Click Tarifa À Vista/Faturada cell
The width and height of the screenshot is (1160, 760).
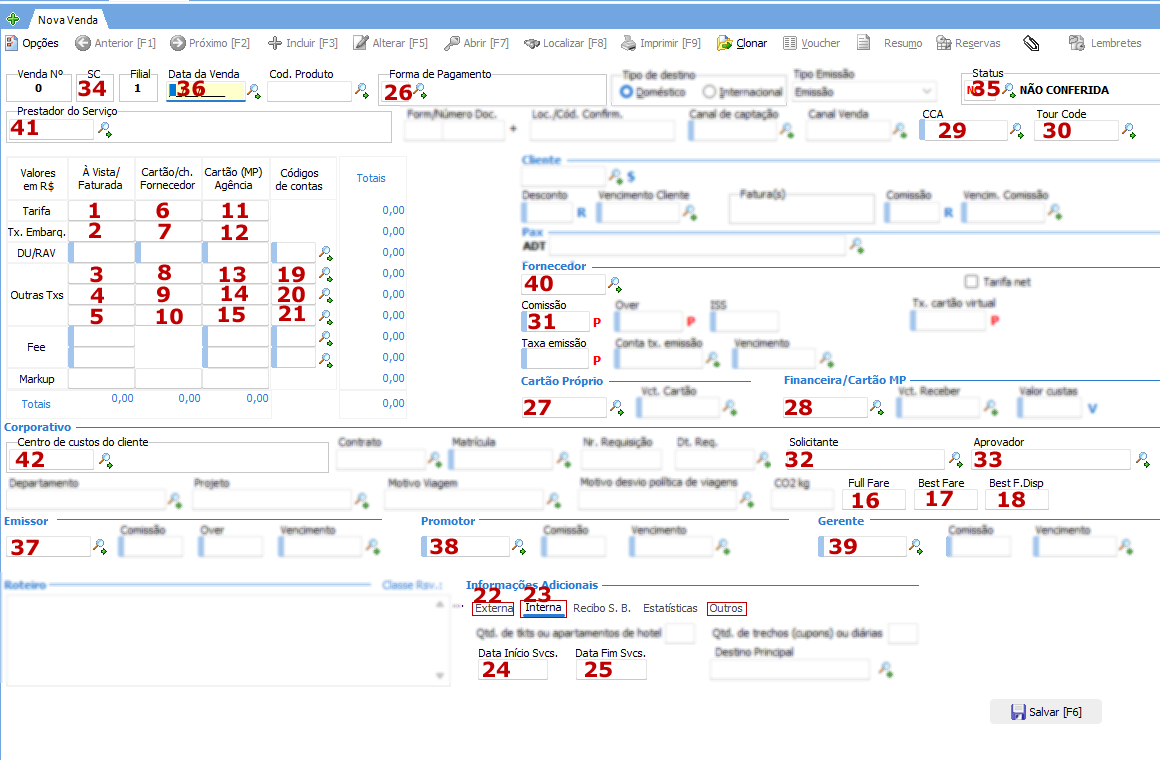pos(101,211)
